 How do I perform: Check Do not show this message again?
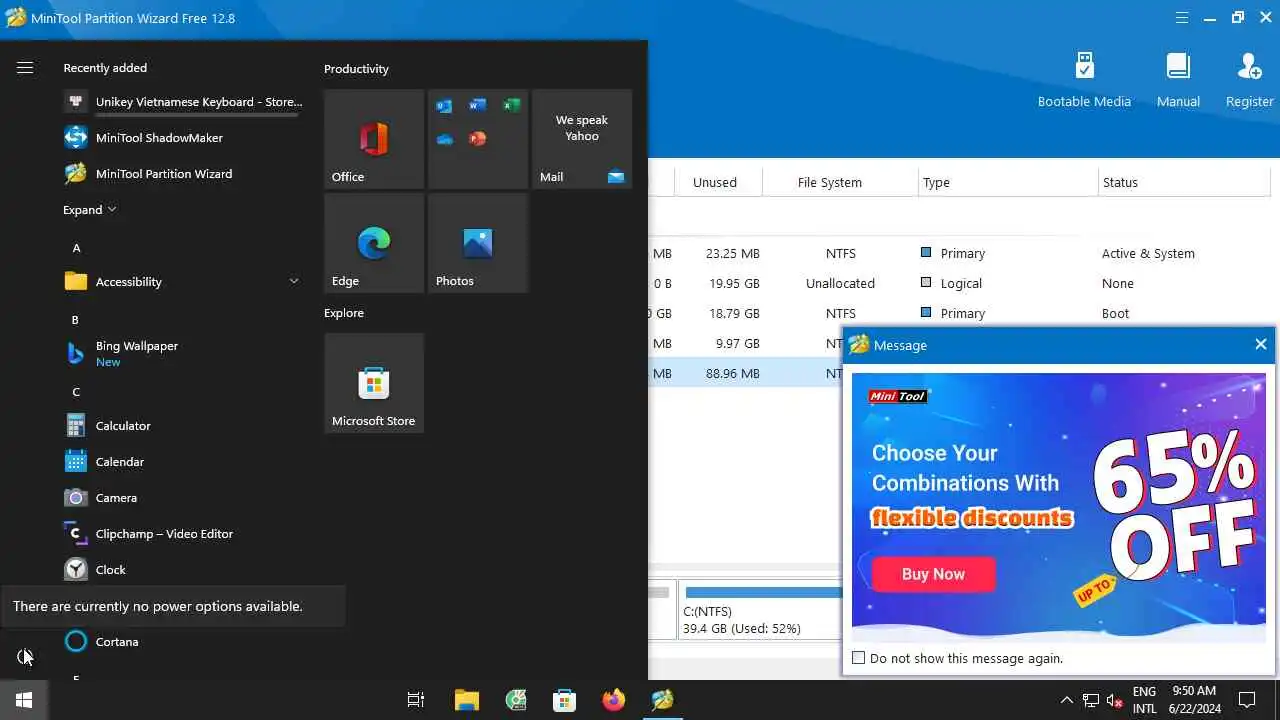(x=858, y=658)
